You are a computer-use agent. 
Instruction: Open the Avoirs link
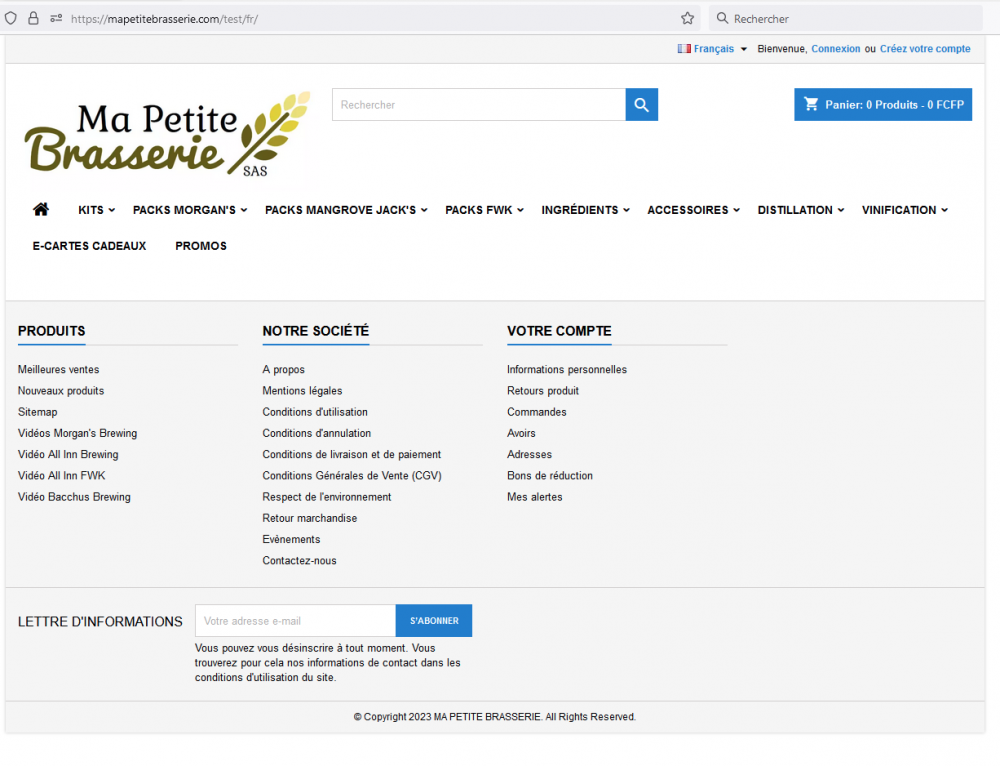(x=521, y=433)
